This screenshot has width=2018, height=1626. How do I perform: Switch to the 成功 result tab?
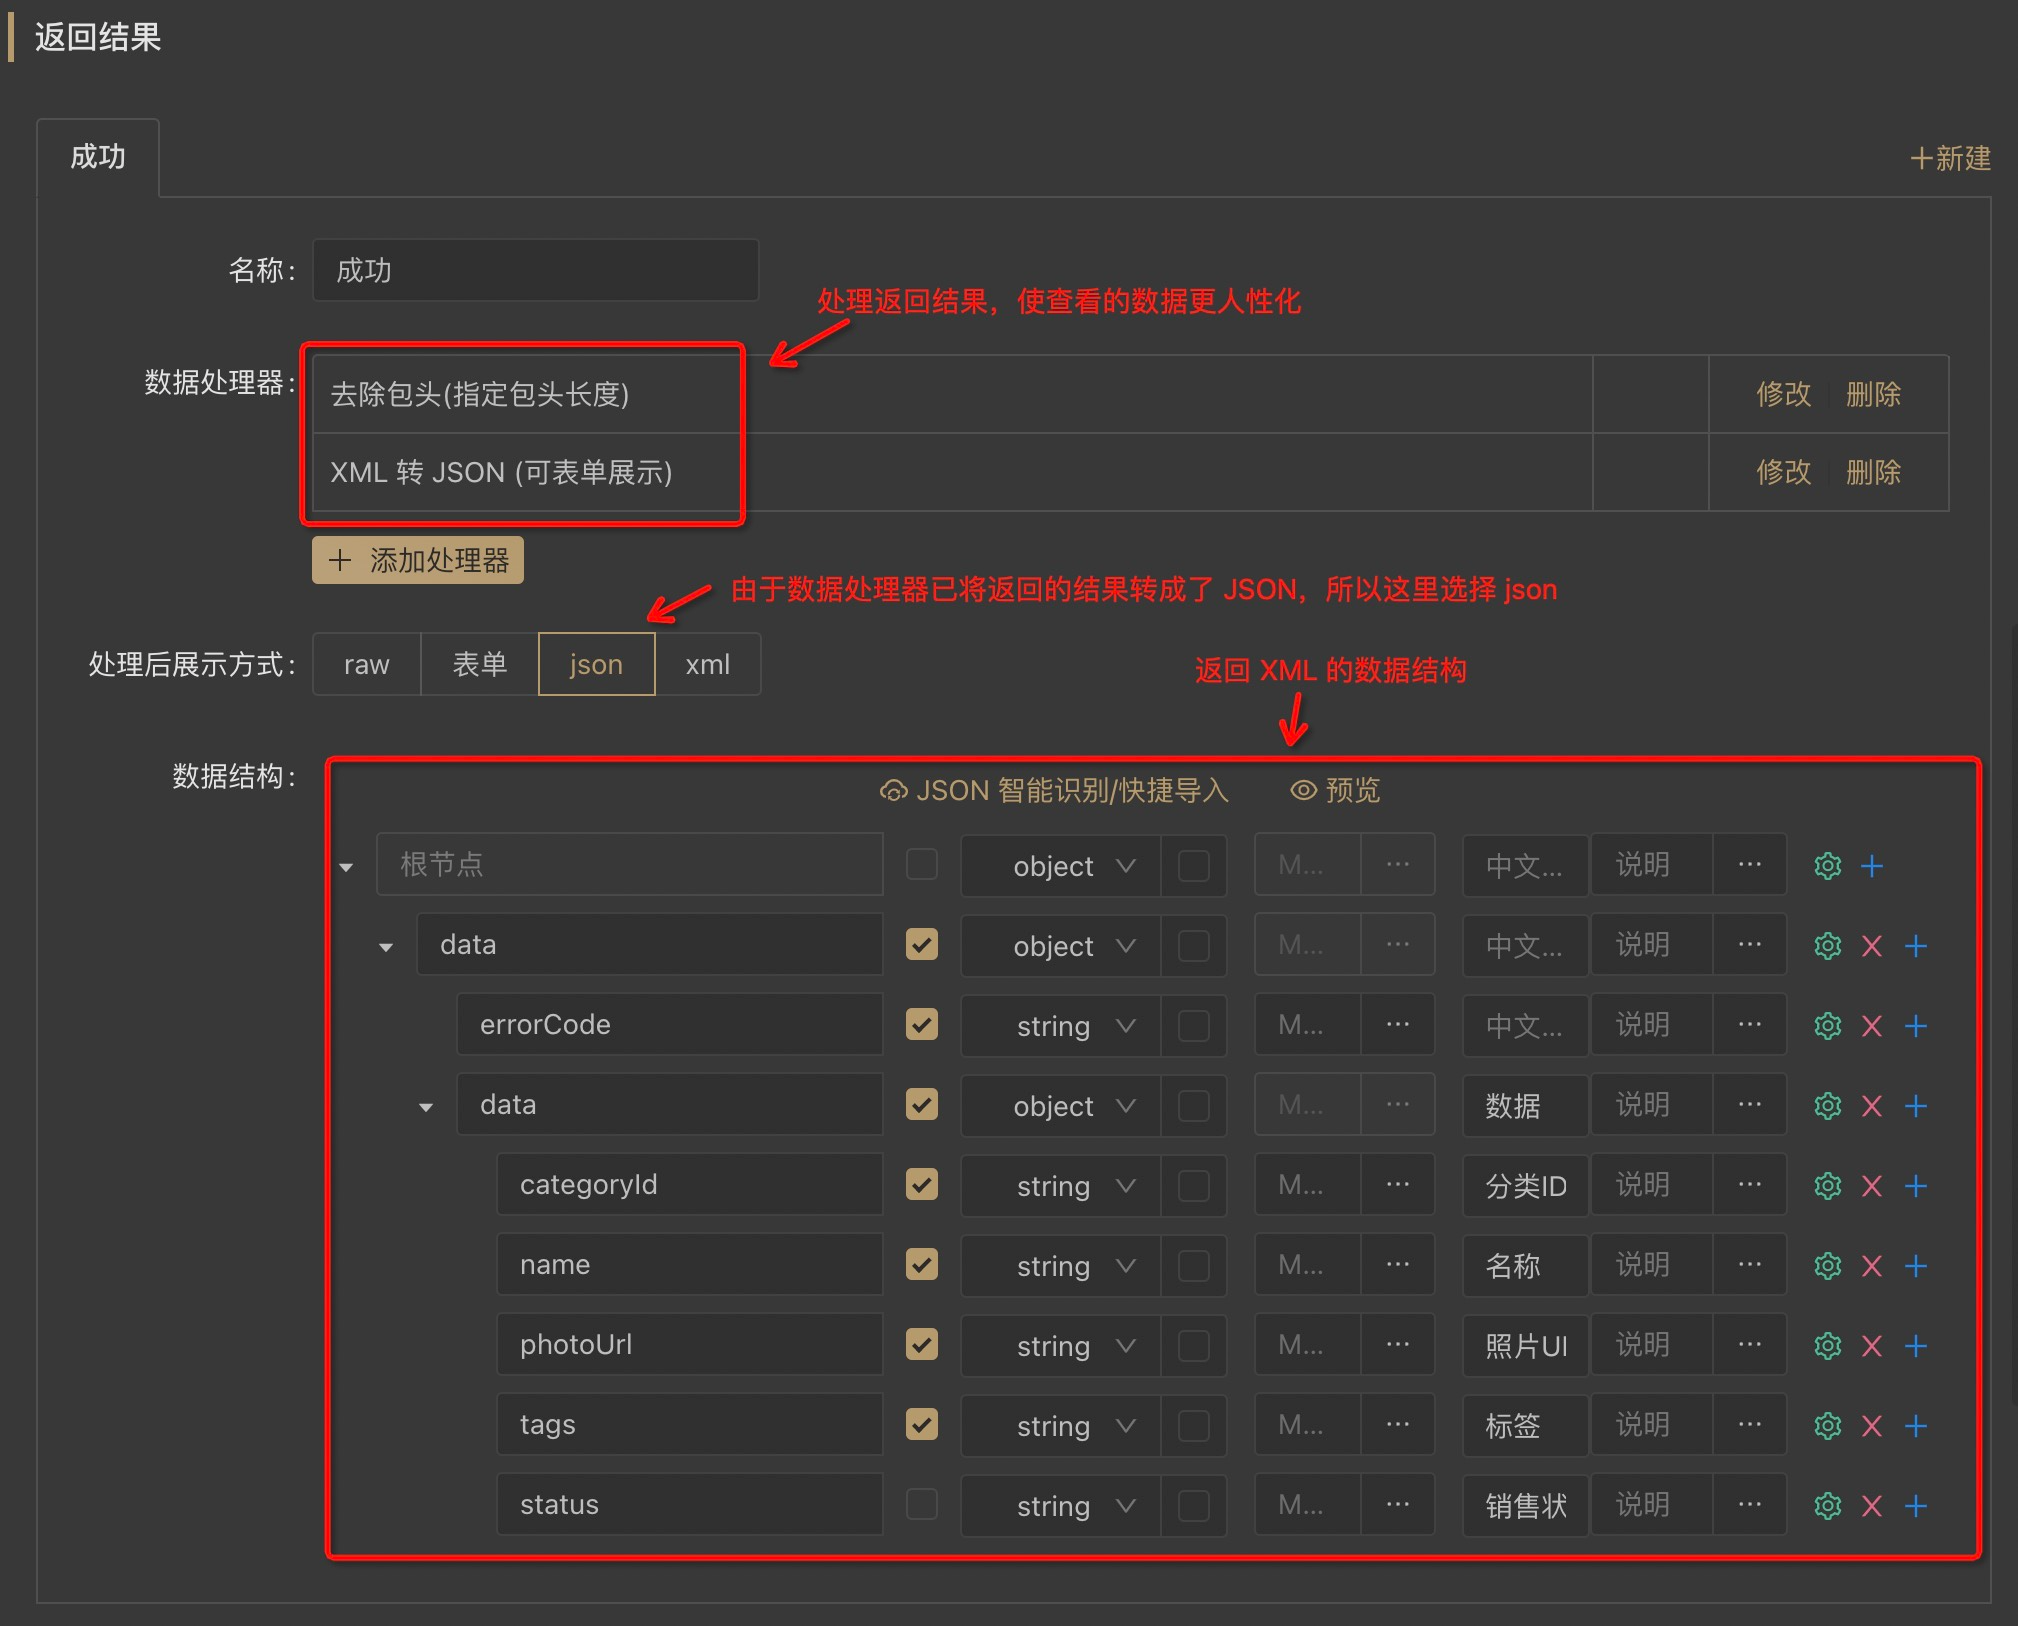click(98, 157)
